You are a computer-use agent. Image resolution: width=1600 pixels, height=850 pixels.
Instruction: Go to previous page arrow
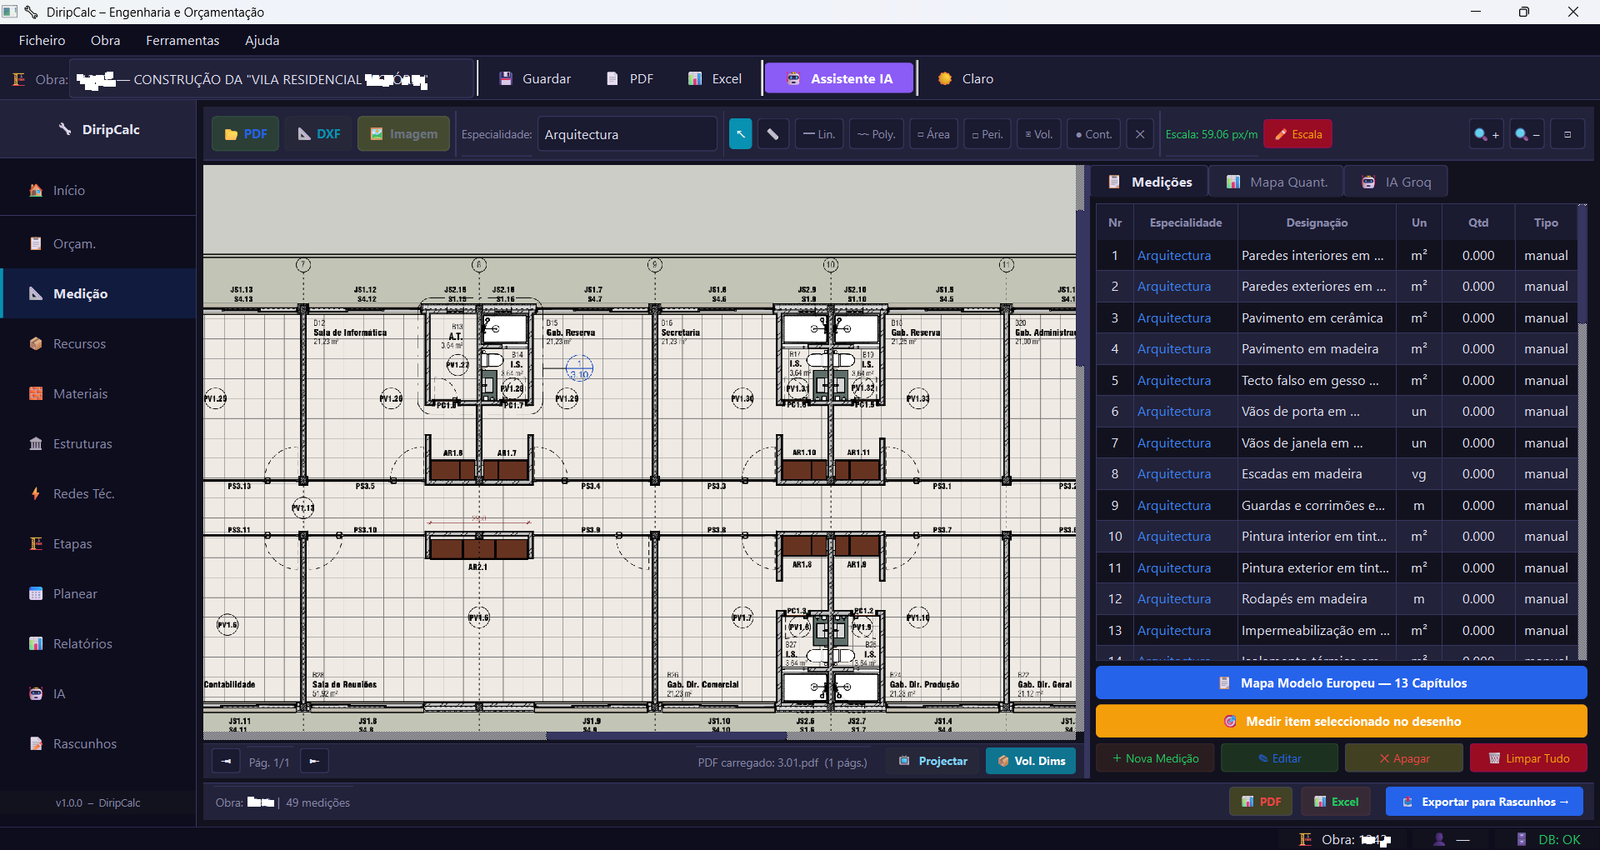click(226, 761)
